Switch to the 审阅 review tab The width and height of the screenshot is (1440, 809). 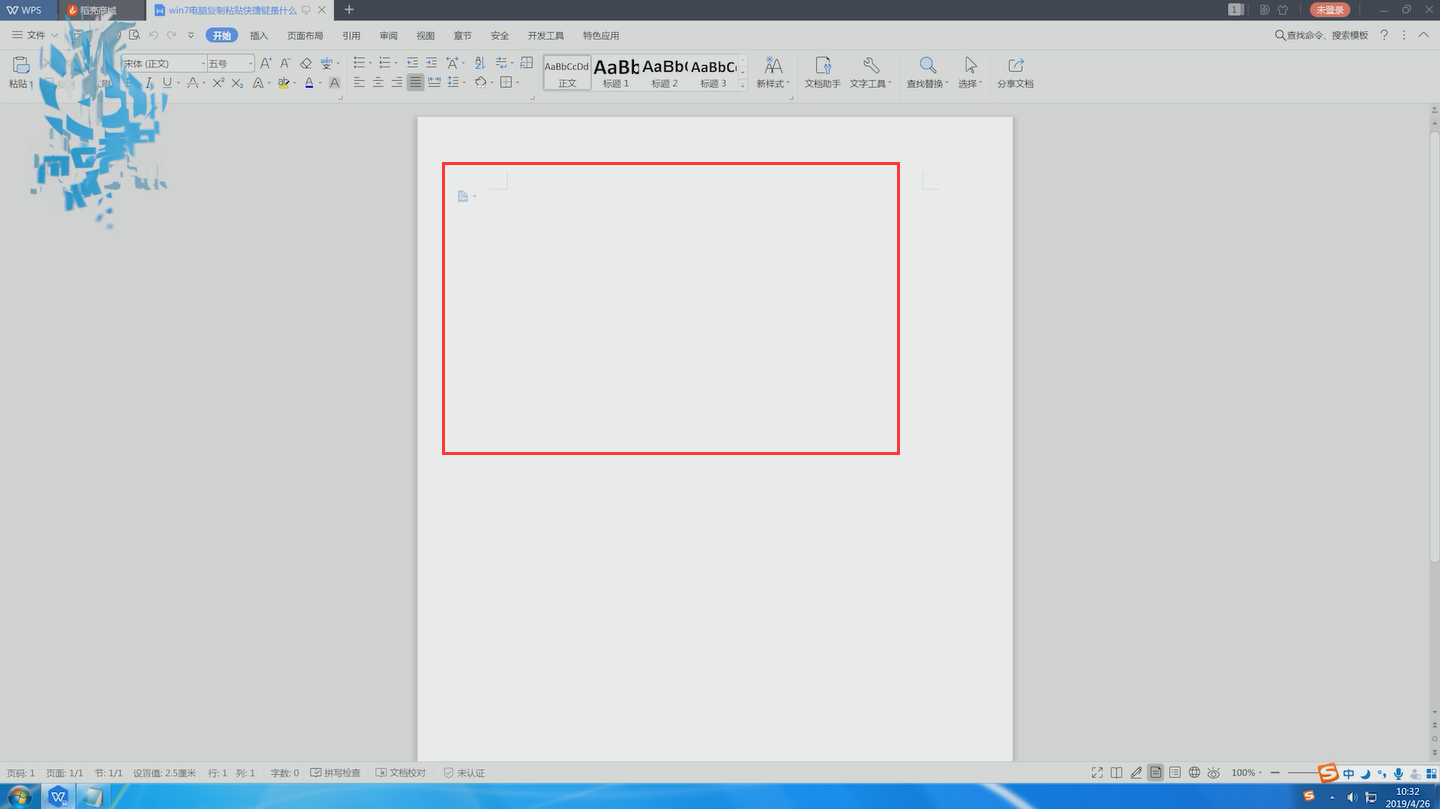[x=388, y=35]
